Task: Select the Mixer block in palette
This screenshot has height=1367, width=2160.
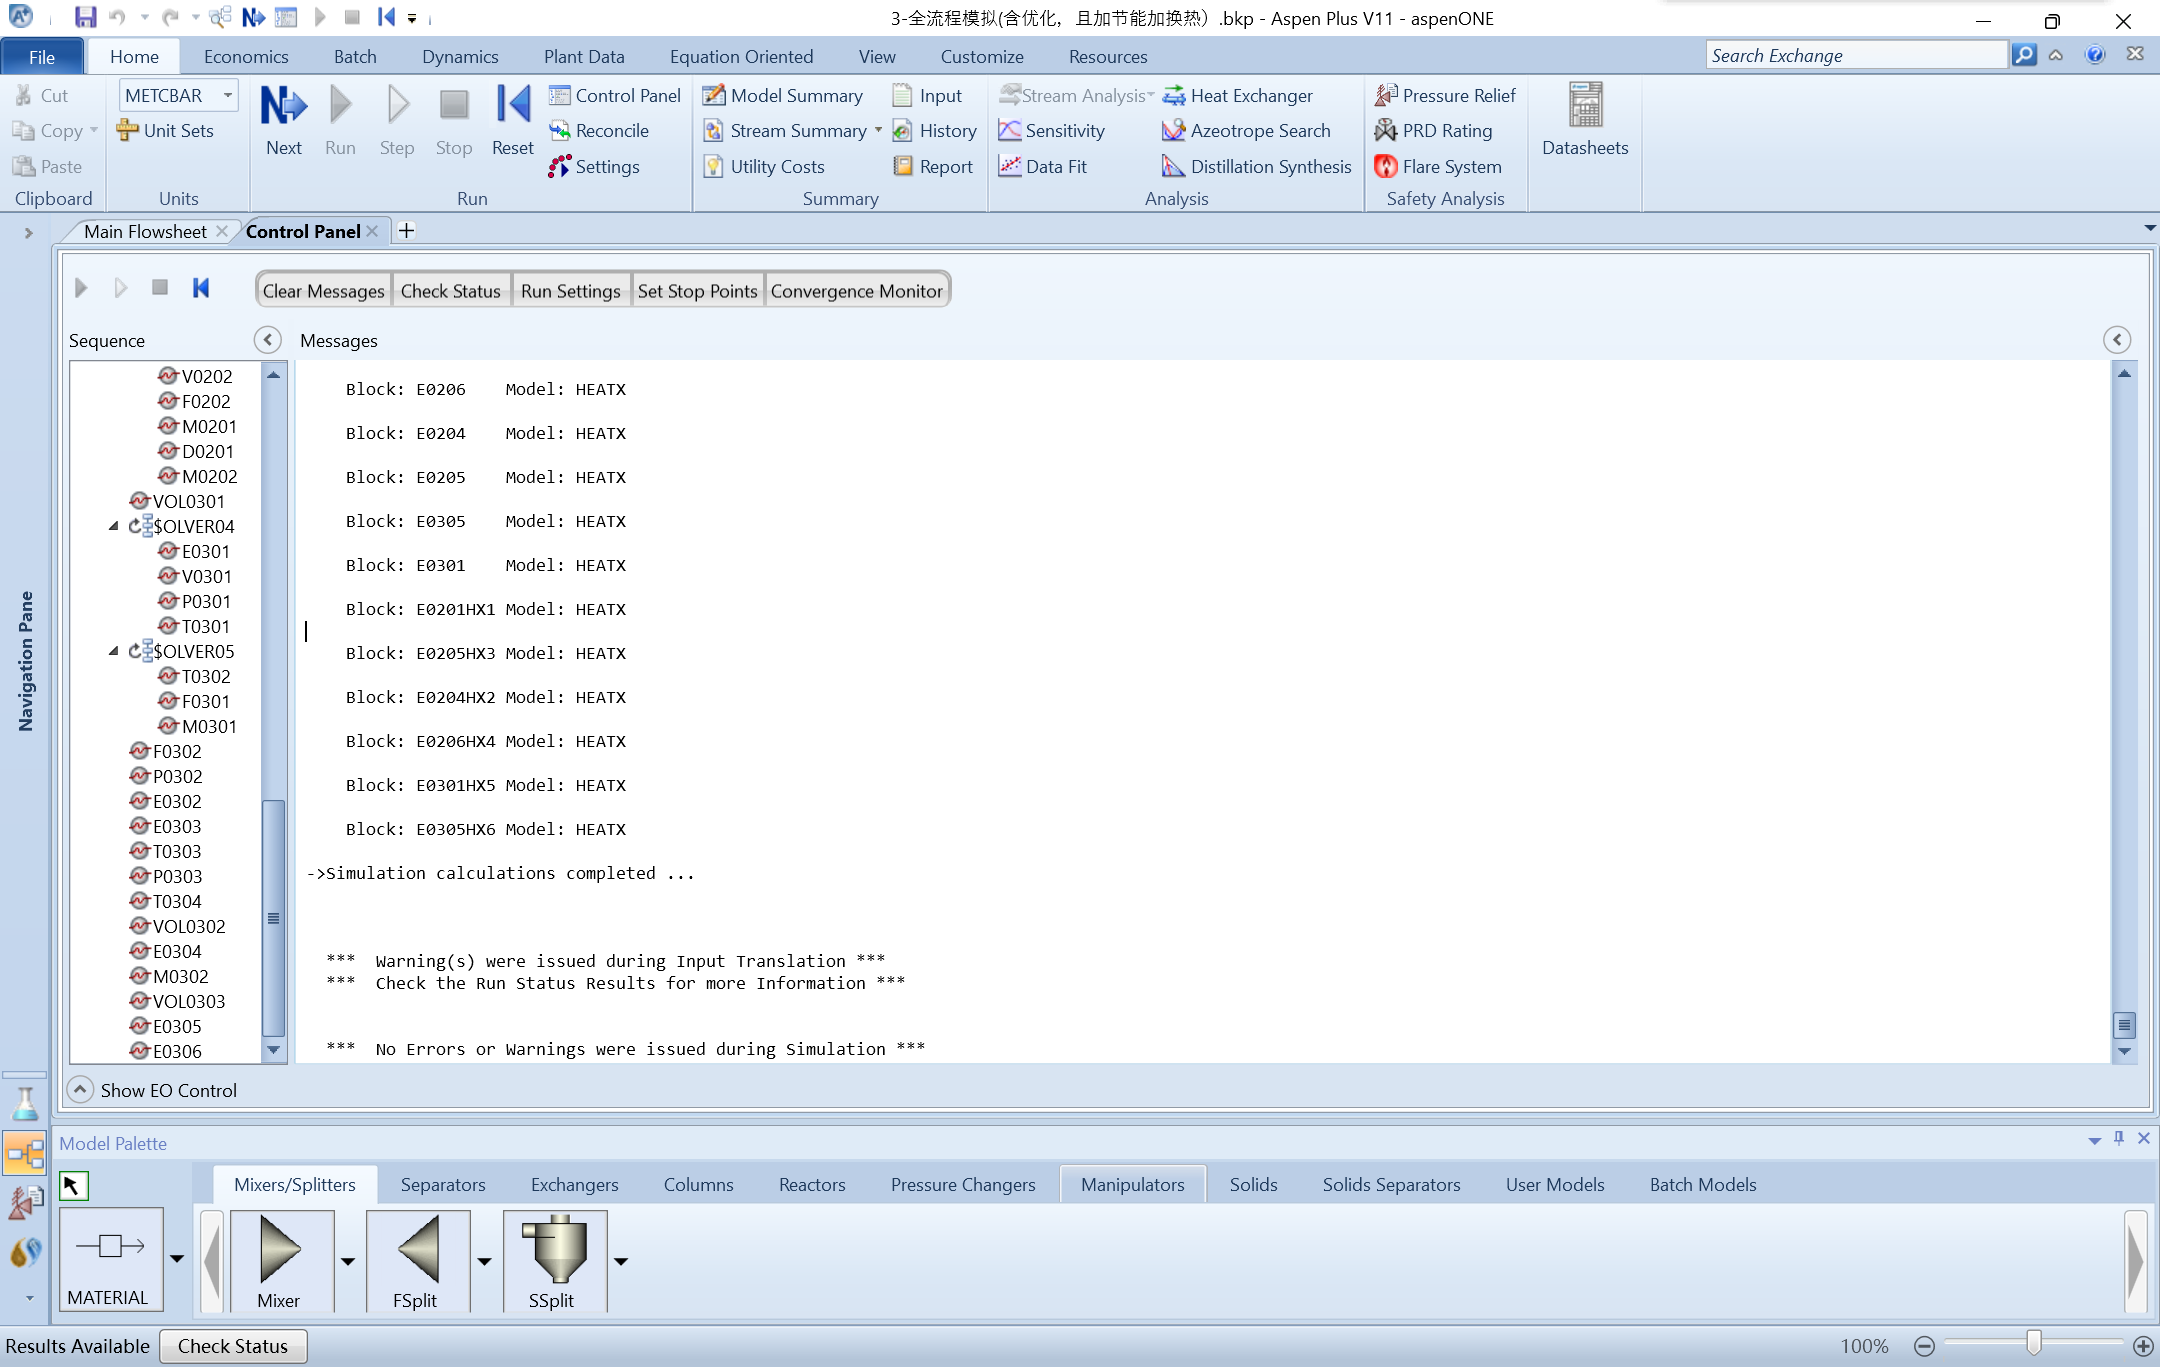Action: (x=279, y=1249)
